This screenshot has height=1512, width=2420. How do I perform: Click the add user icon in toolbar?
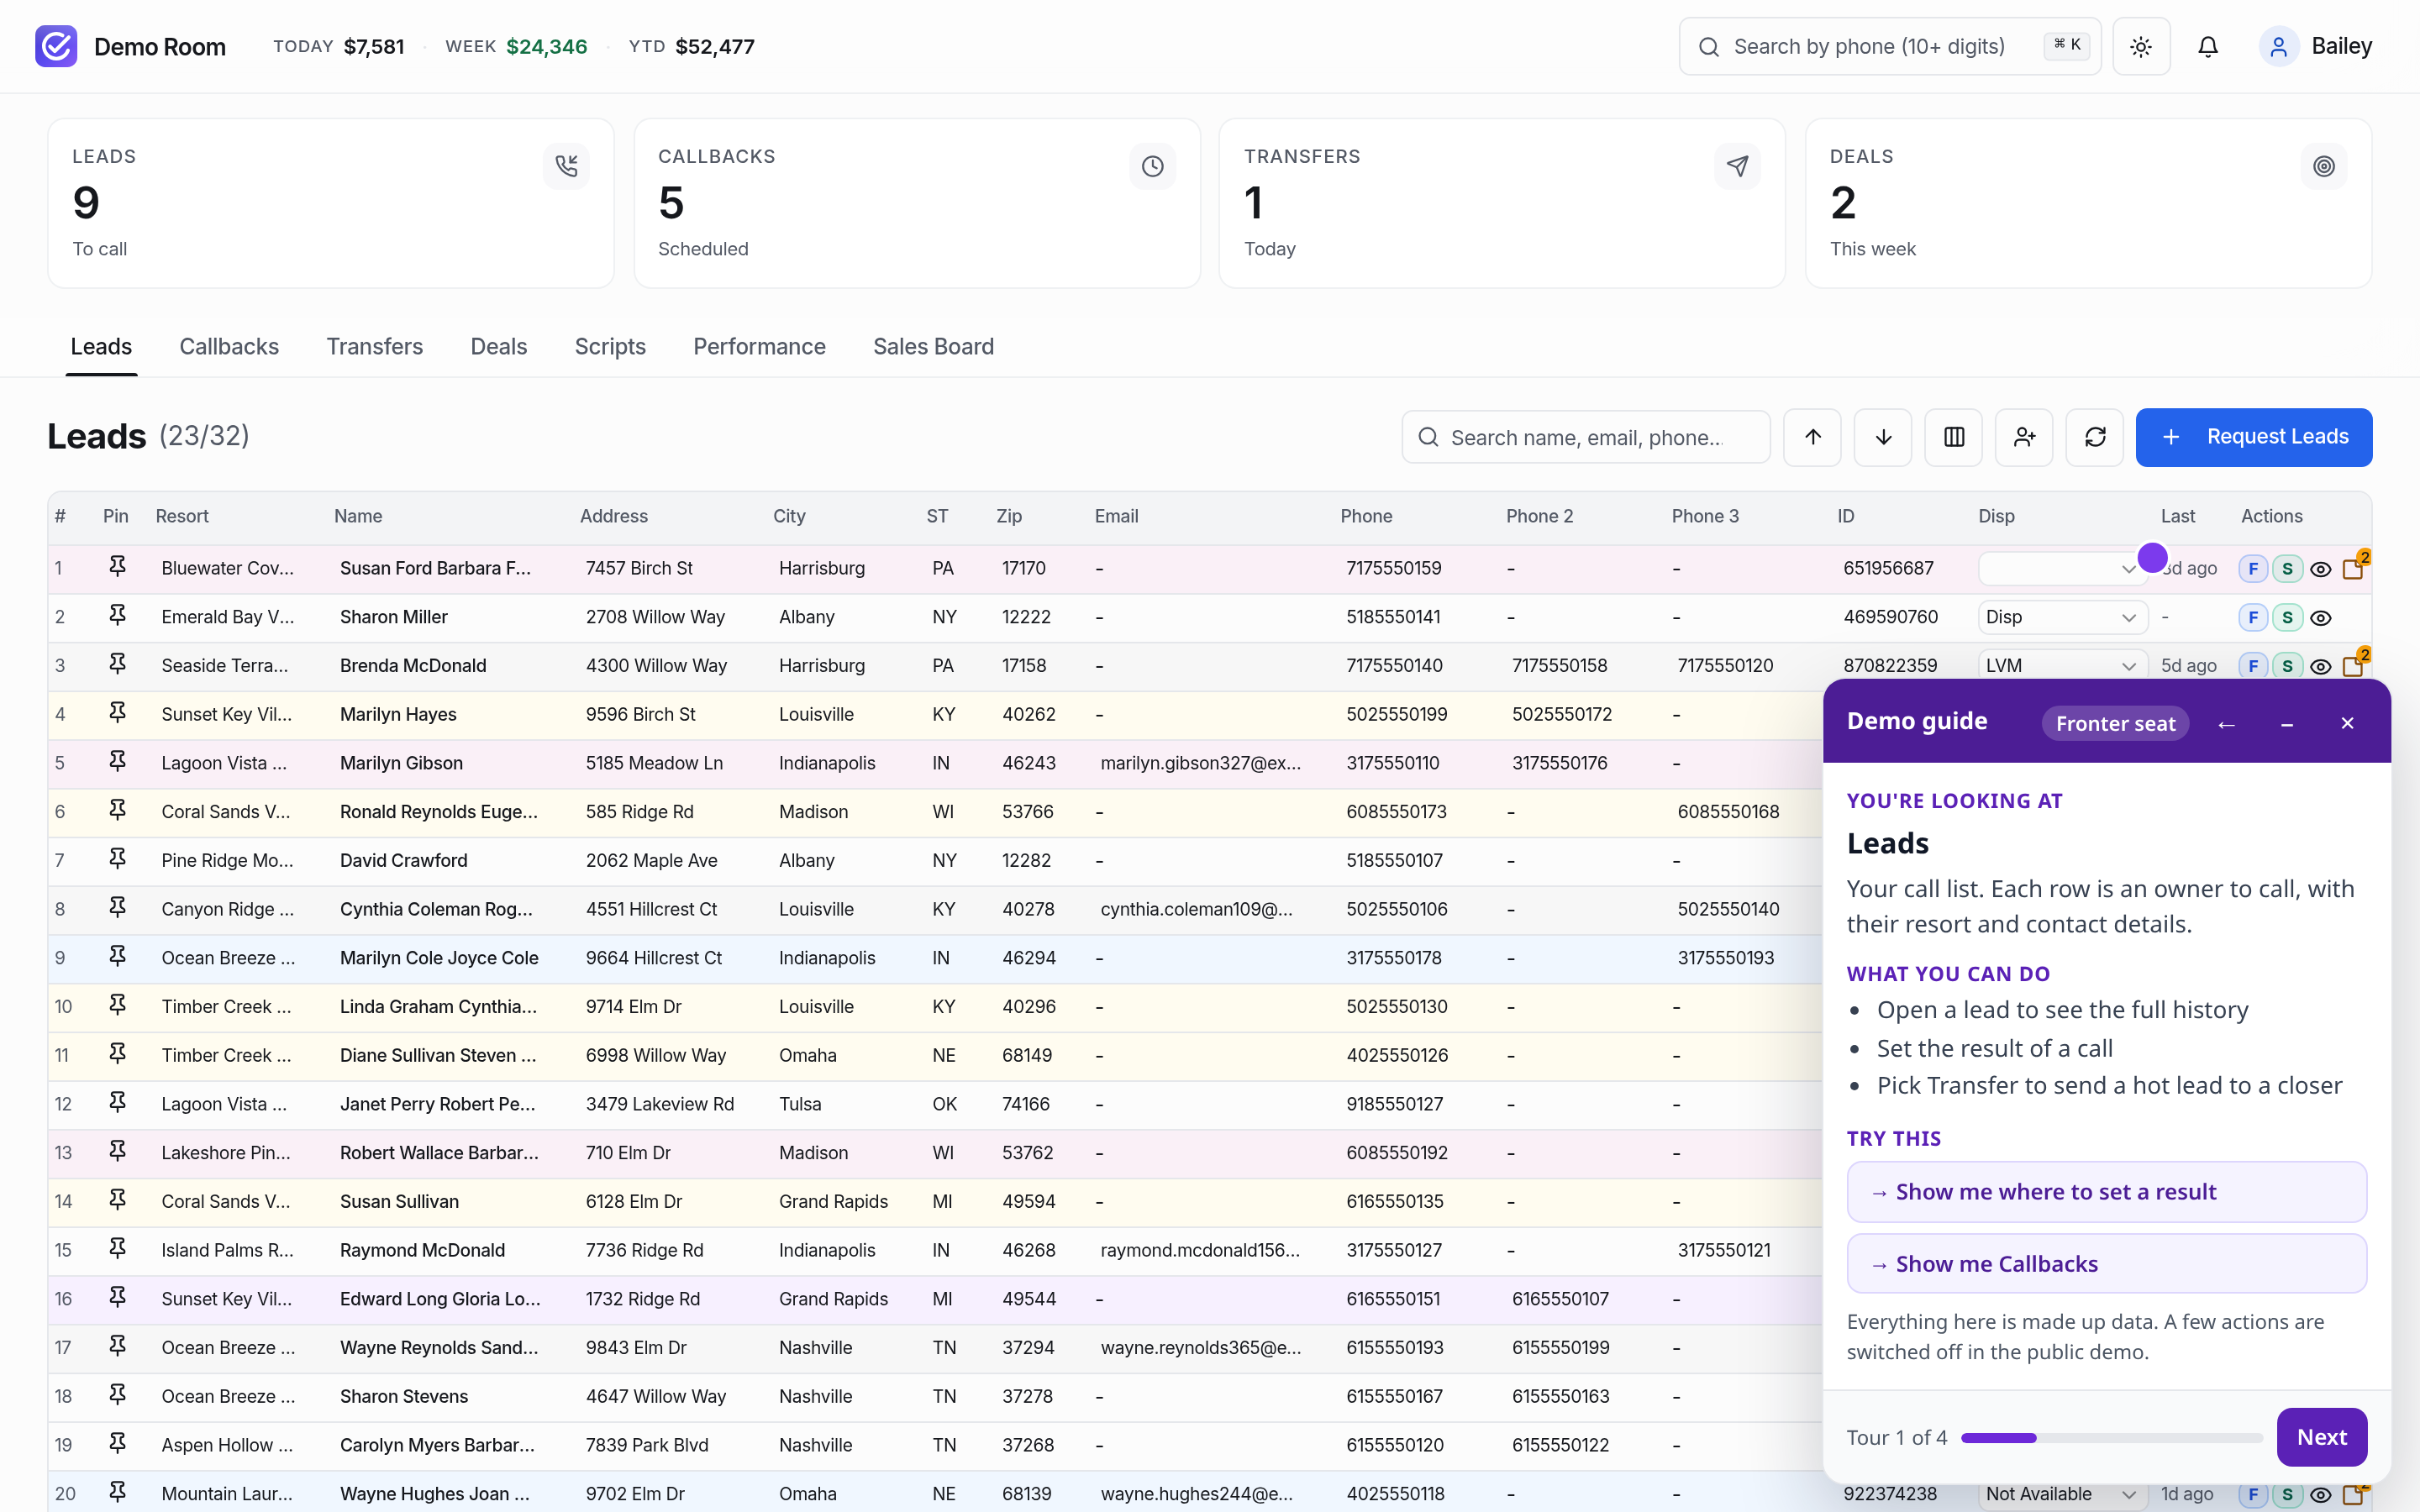click(x=2024, y=437)
